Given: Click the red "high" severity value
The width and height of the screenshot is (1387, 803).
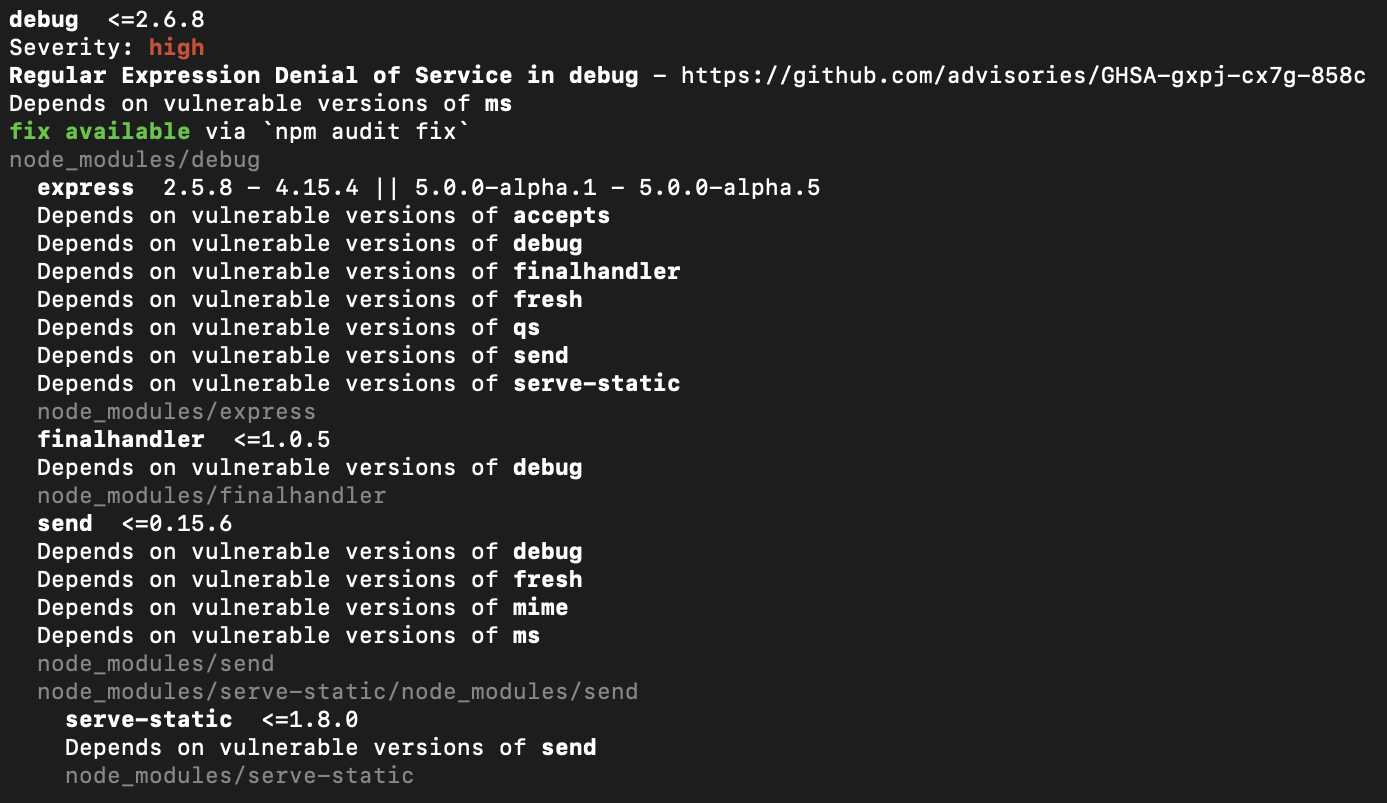Looking at the screenshot, I should pyautogui.click(x=176, y=48).
